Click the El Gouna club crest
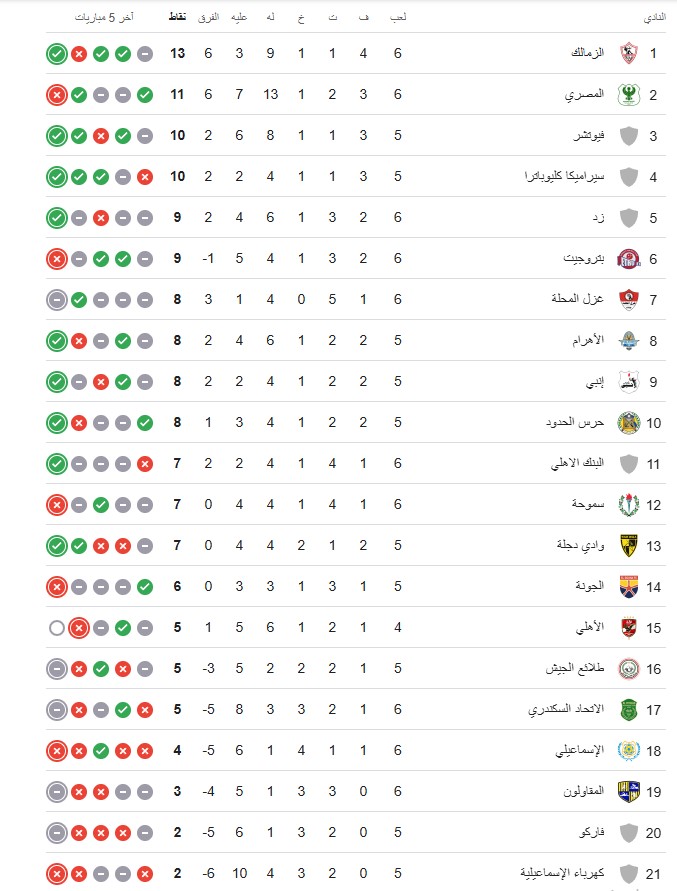The image size is (677, 891). pyautogui.click(x=628, y=587)
